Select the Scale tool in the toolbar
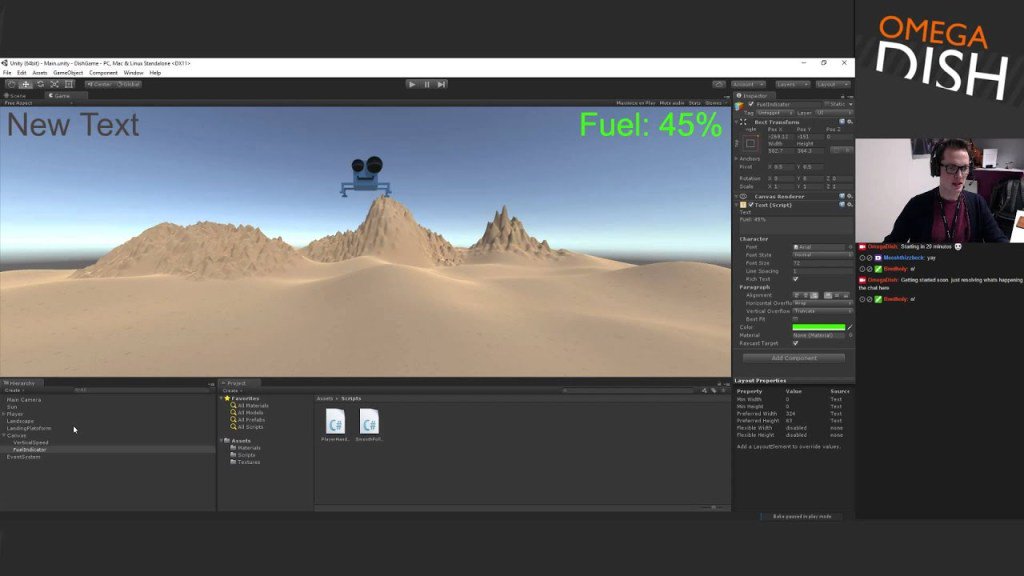This screenshot has width=1024, height=576. pyautogui.click(x=55, y=84)
